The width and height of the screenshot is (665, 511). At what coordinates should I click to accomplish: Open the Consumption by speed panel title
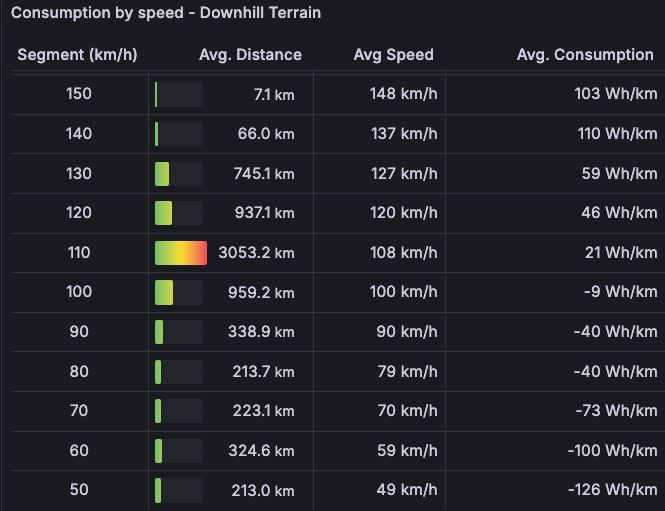166,13
